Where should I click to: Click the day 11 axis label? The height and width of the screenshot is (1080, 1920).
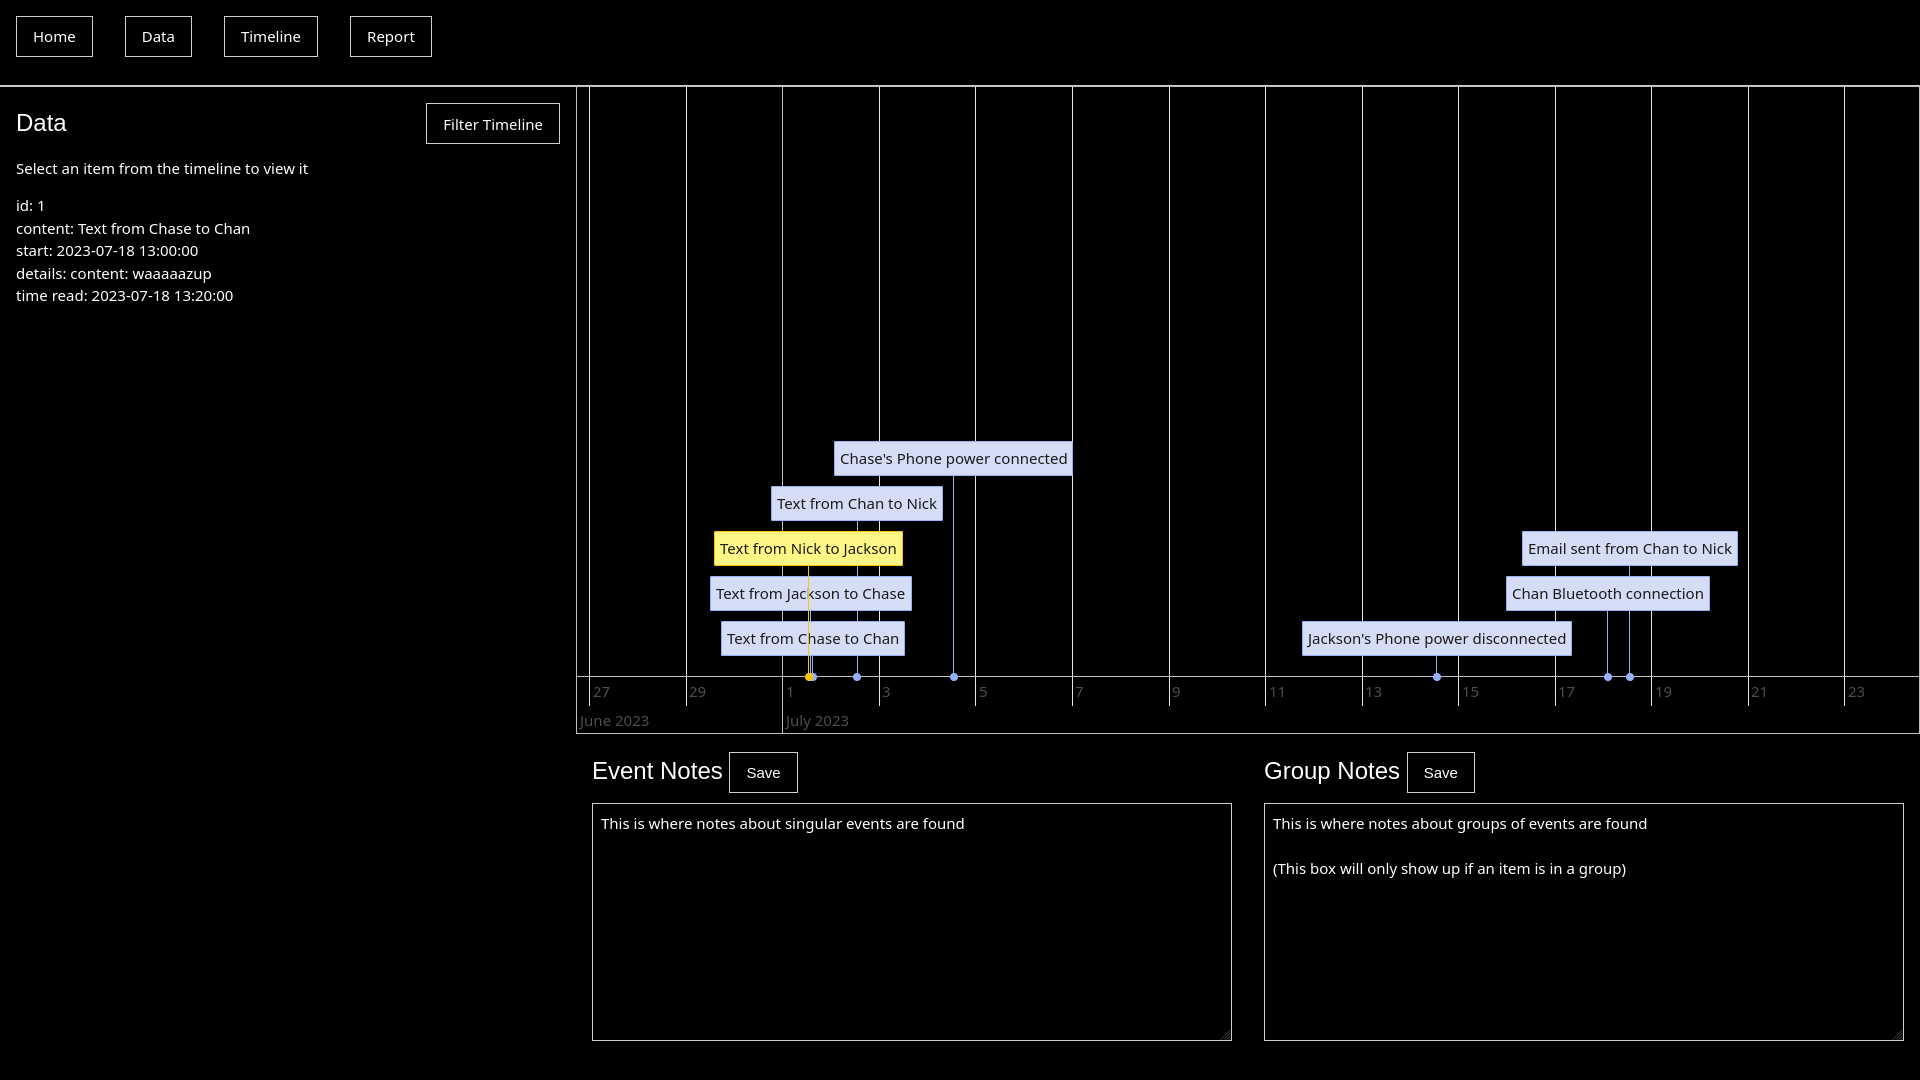(x=1277, y=692)
